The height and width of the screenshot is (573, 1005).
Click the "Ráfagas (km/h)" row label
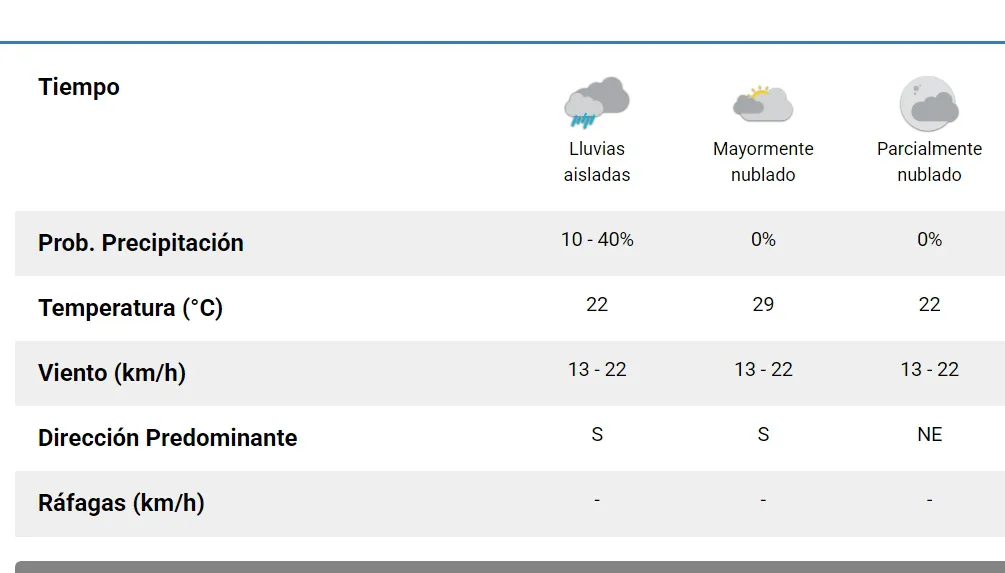[121, 503]
